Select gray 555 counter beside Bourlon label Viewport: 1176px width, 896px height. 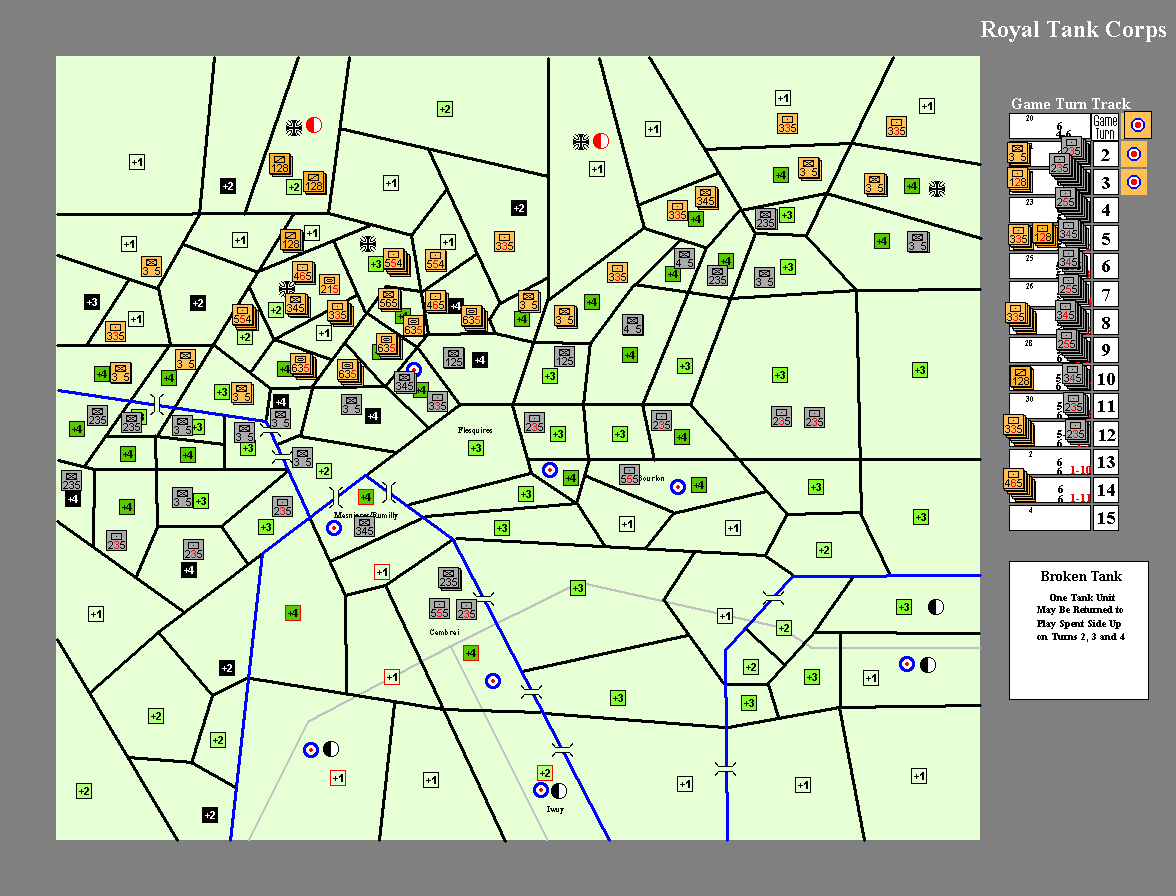point(629,475)
